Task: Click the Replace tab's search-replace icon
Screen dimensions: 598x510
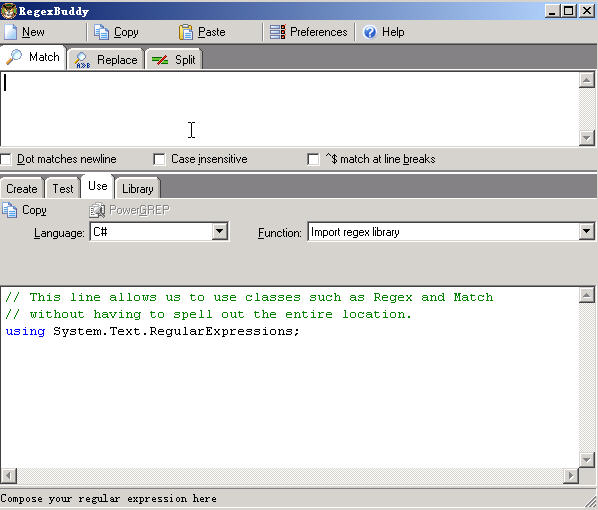Action: [82, 60]
